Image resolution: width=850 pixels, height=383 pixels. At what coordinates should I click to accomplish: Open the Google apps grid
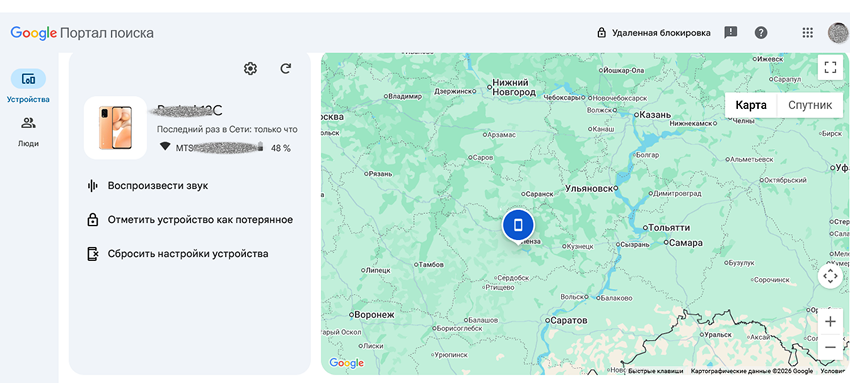[x=808, y=33]
